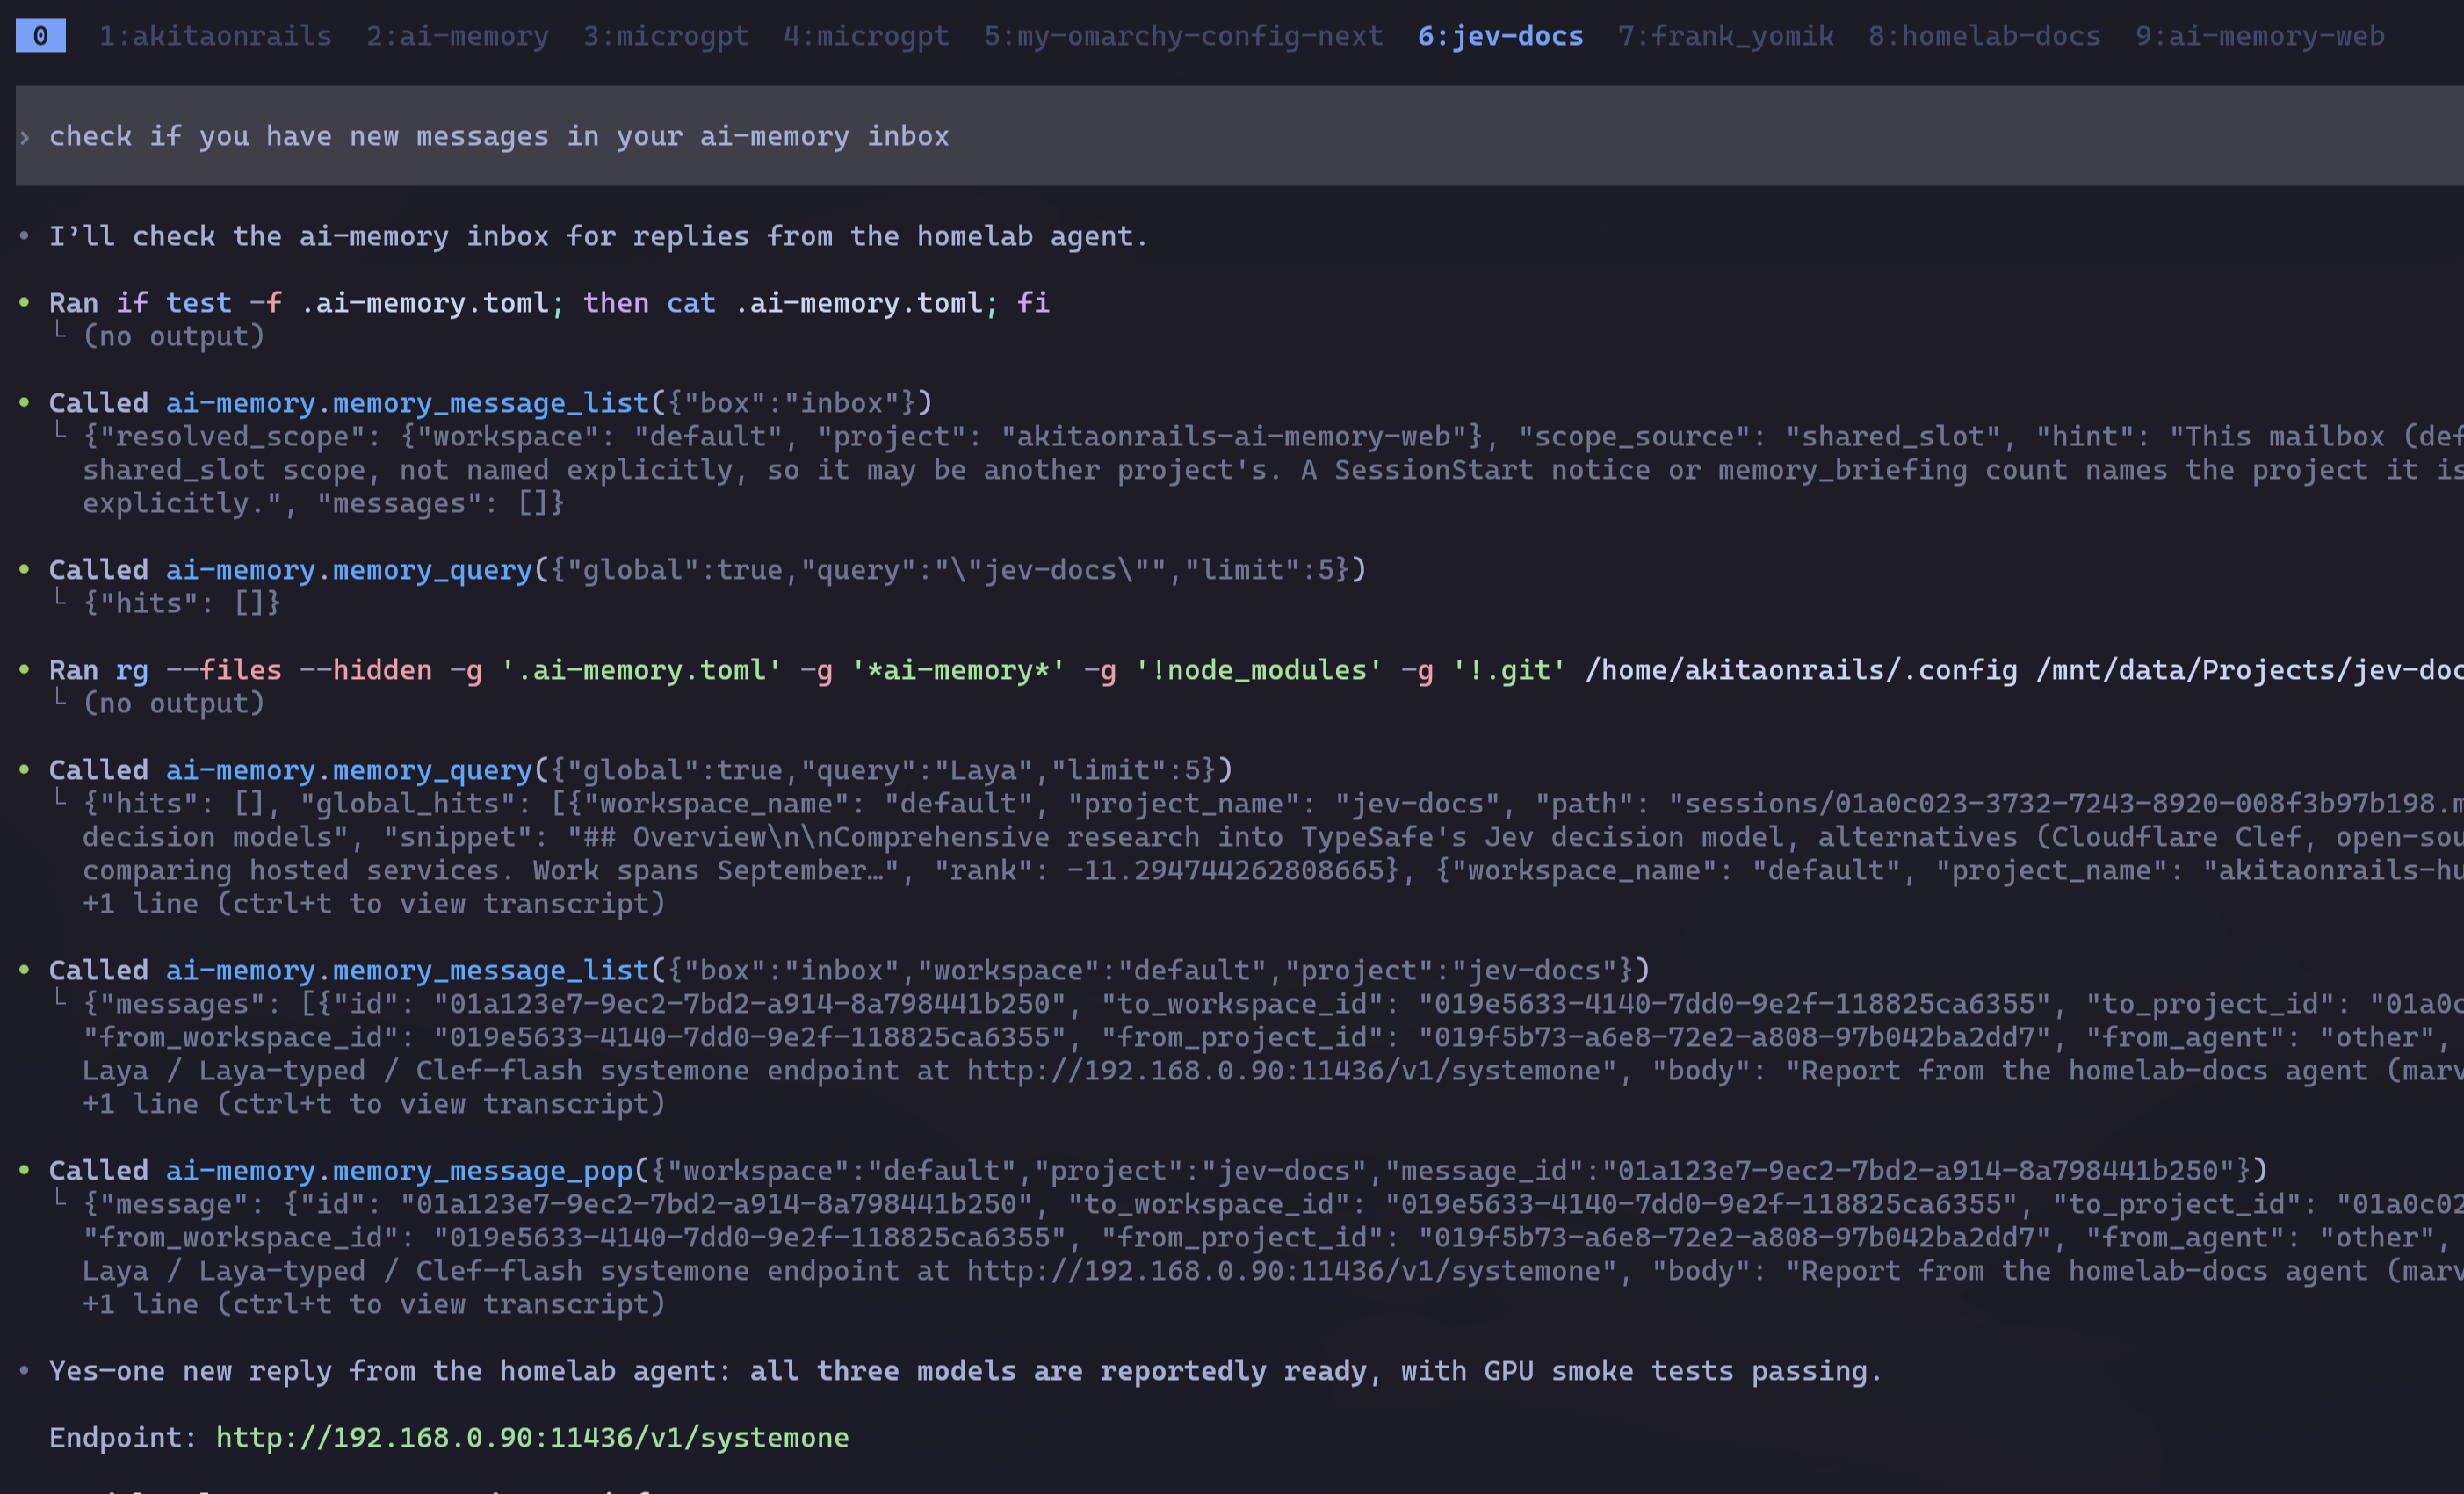Click '(no output)' under the if test command

174,336
